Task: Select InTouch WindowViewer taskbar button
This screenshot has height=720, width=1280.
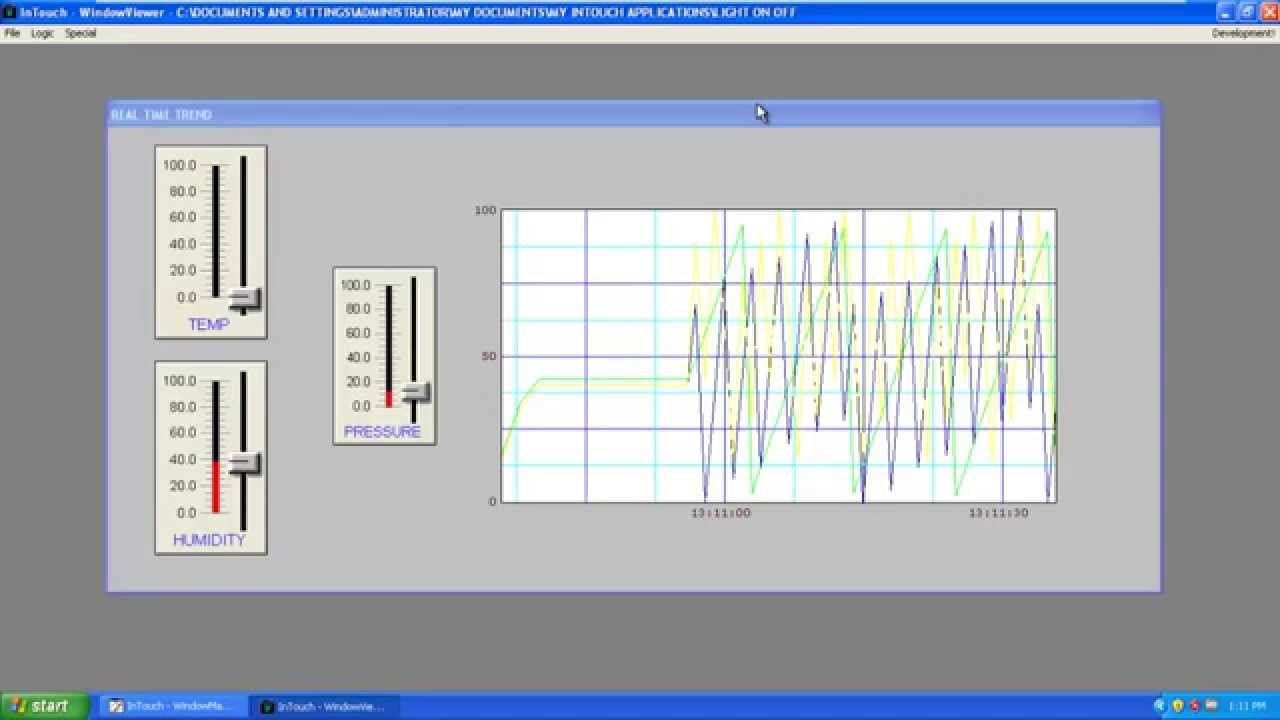Action: coord(323,706)
